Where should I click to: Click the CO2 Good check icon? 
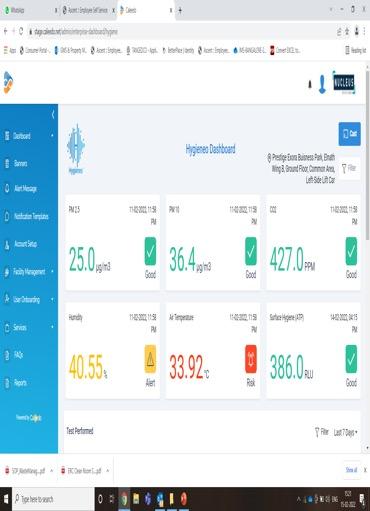[x=351, y=251]
